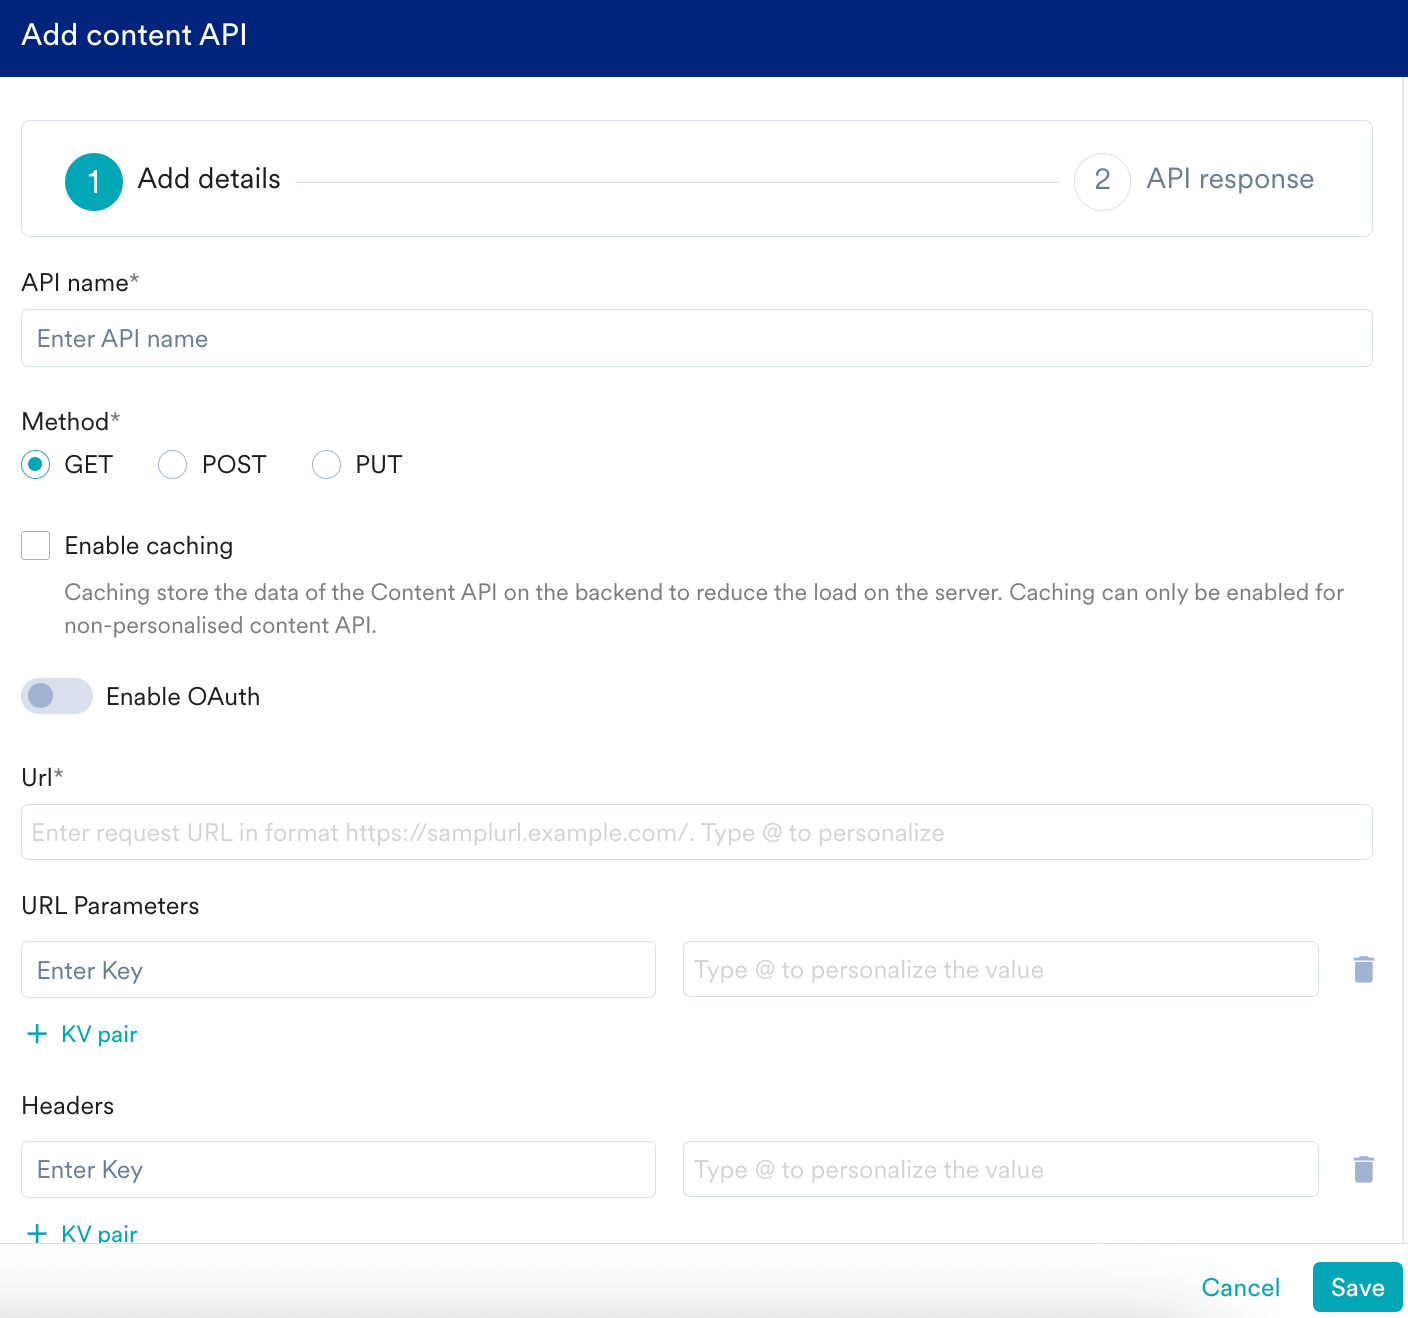
Task: Click the 'Headers' section heading
Action: pyautogui.click(x=68, y=1106)
